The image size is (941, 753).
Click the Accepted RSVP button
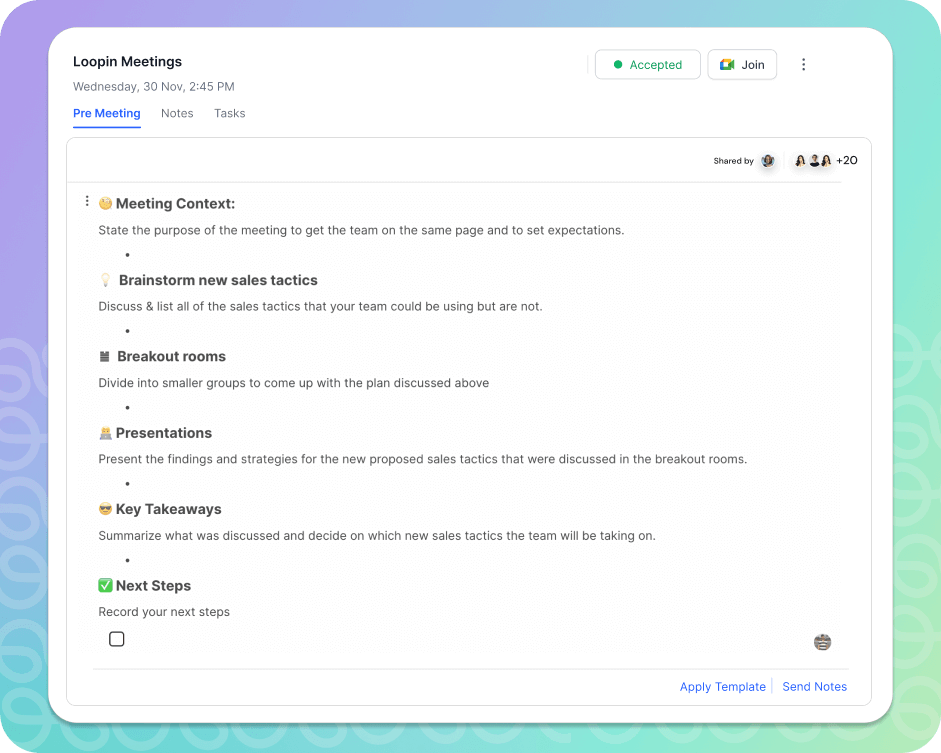[x=648, y=65]
